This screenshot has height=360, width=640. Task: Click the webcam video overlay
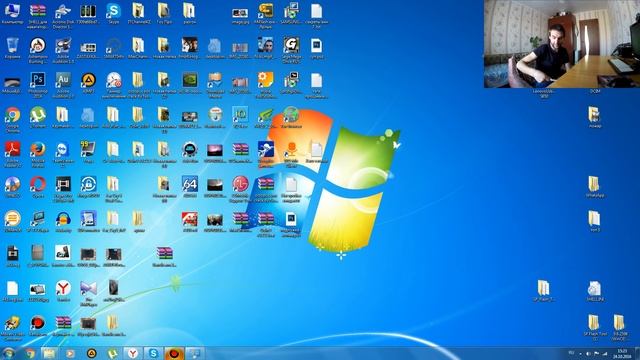pyautogui.click(x=562, y=44)
